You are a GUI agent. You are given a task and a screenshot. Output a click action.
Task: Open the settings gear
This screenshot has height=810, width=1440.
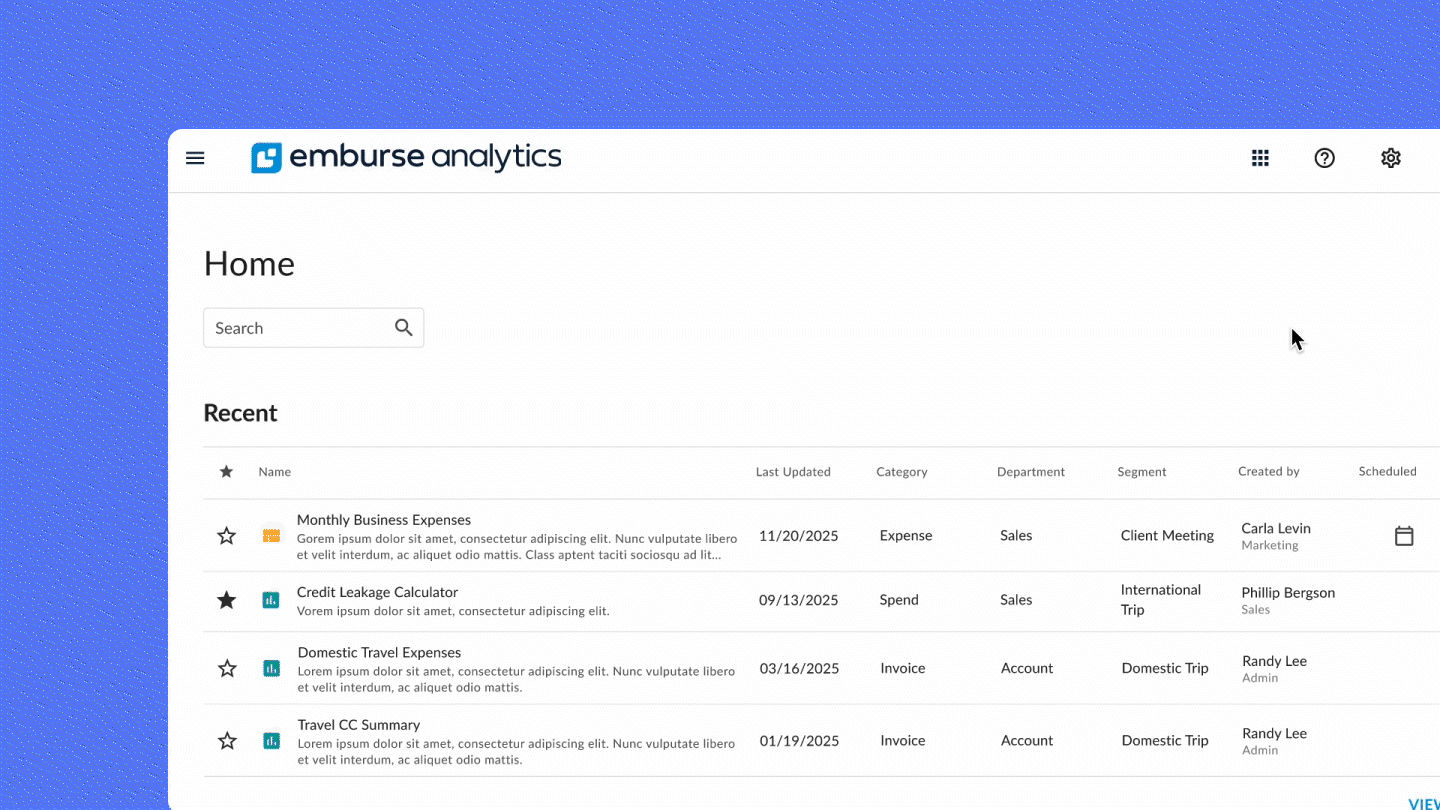click(x=1391, y=158)
